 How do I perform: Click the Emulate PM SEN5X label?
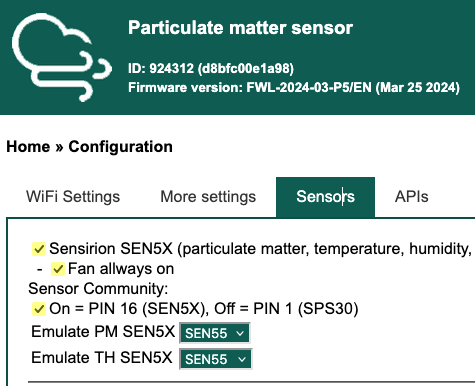point(103,332)
